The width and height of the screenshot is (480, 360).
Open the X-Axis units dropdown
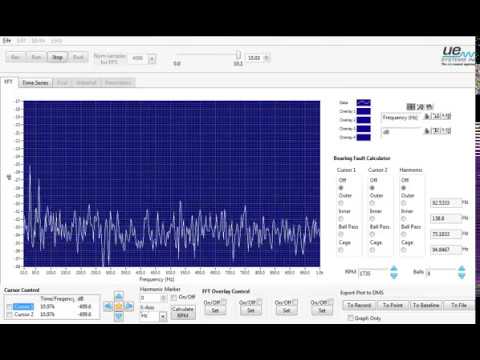click(x=163, y=316)
